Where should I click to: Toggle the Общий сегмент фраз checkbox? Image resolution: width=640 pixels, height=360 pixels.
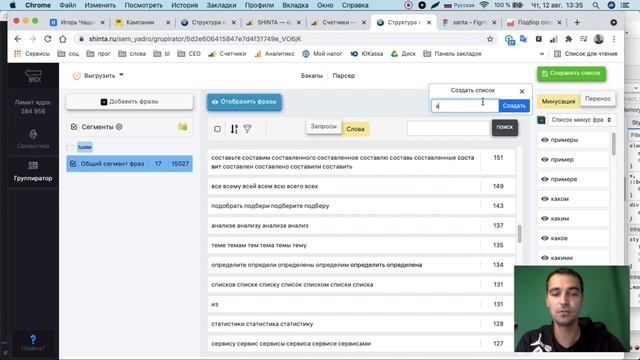pyautogui.click(x=73, y=164)
